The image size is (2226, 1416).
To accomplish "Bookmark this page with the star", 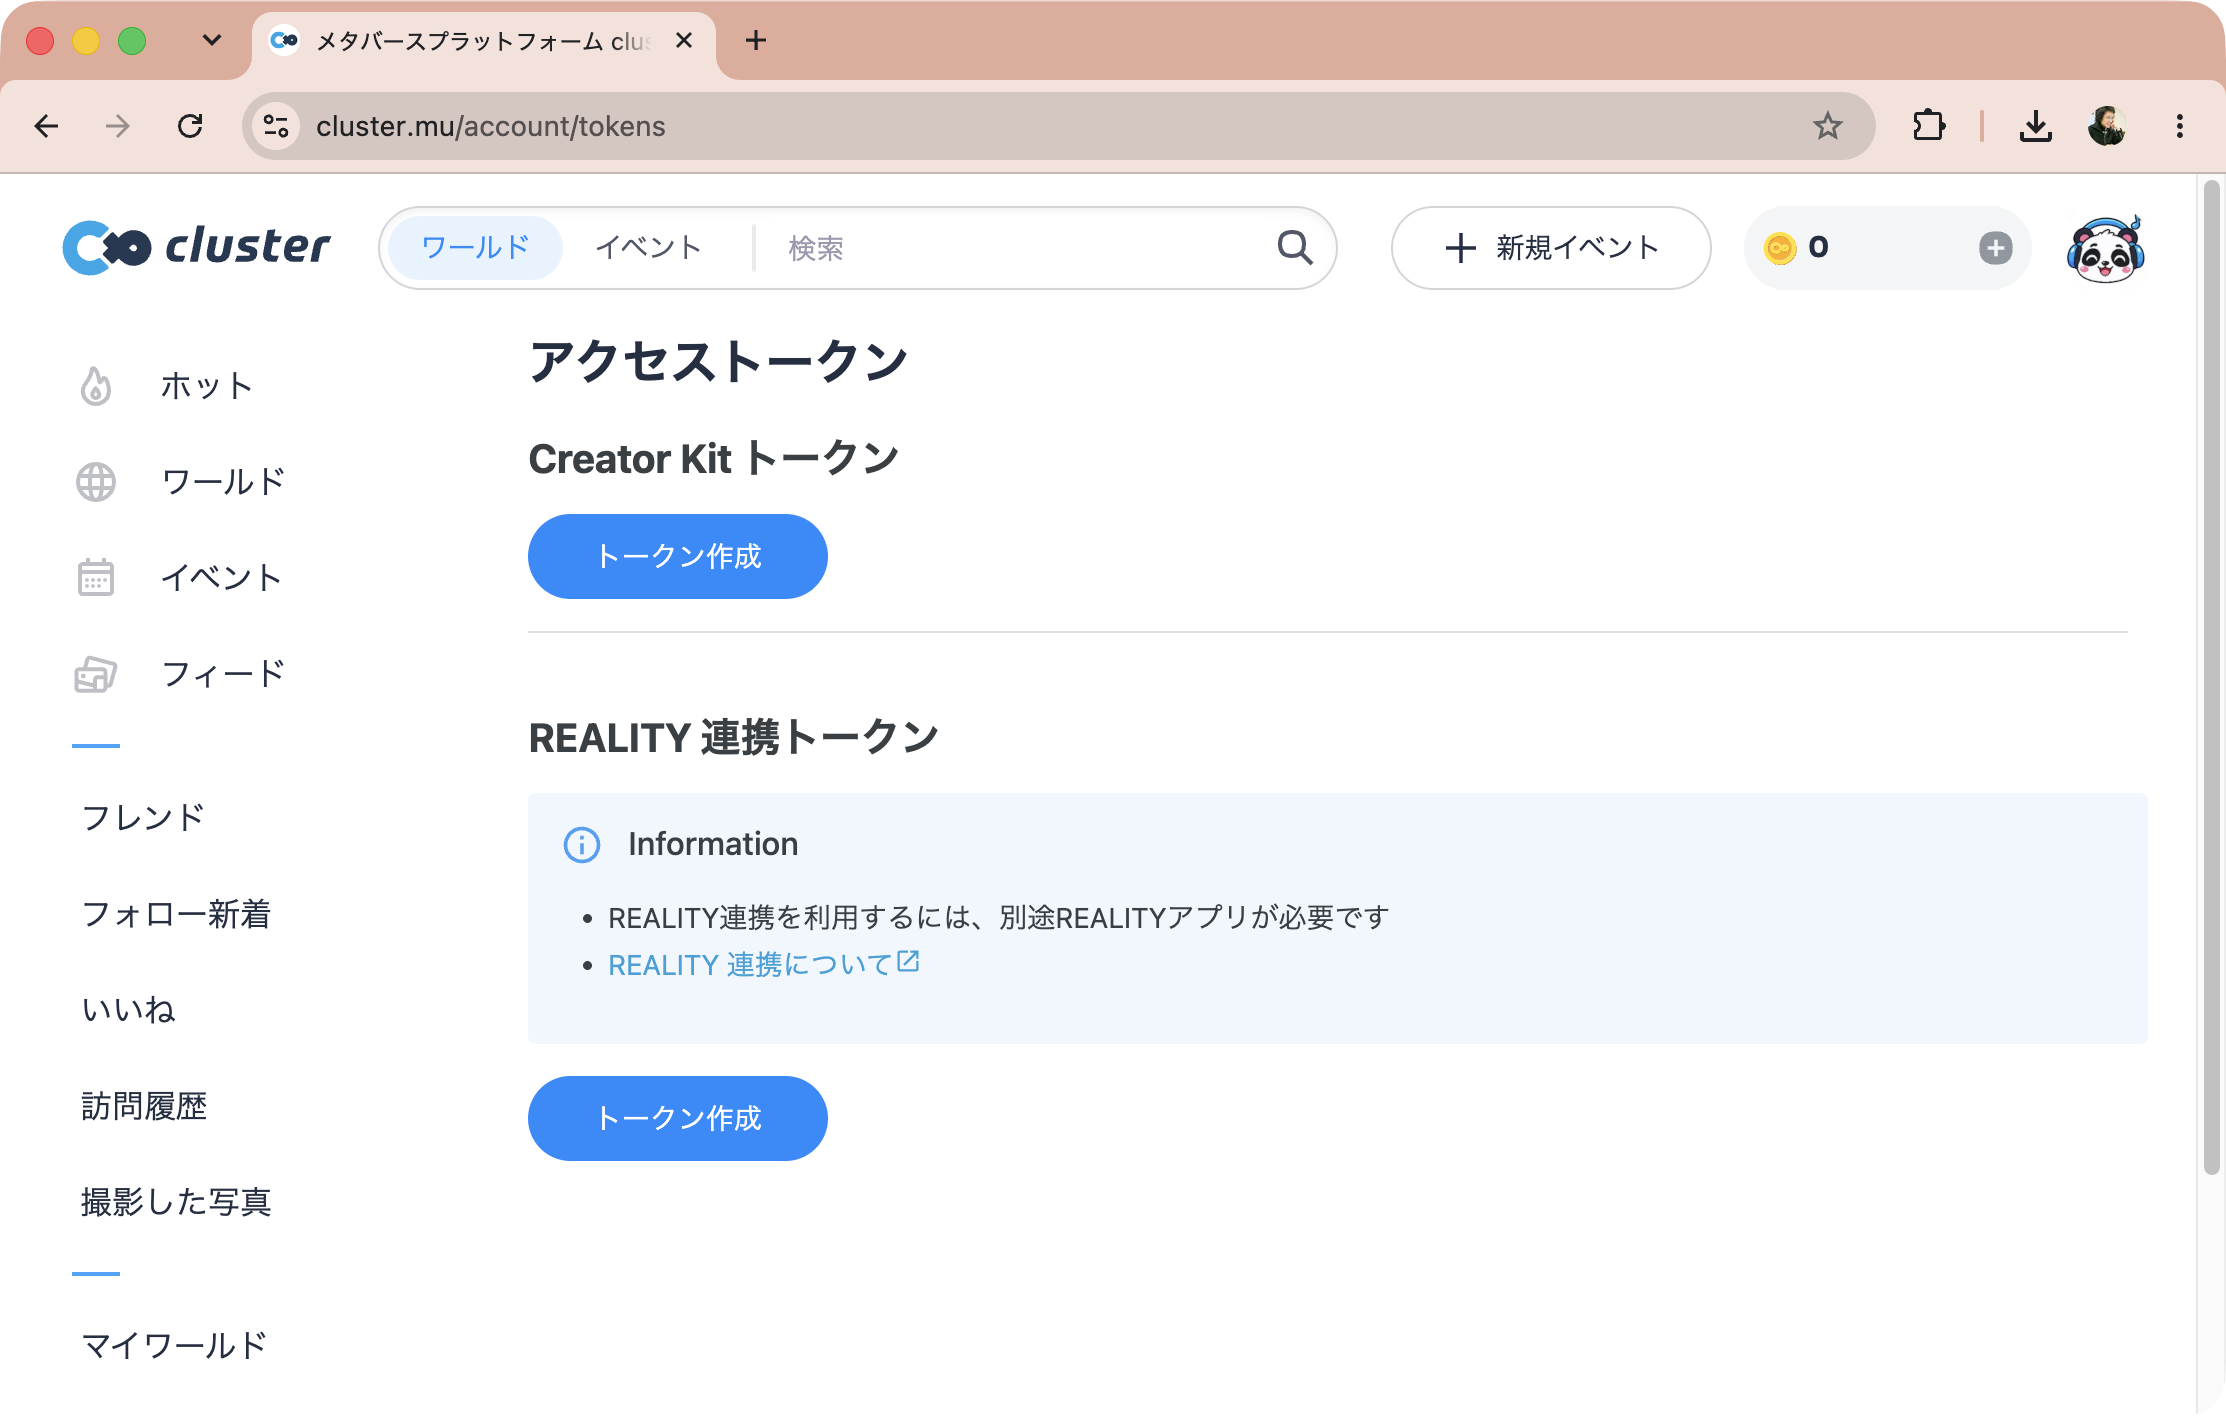I will (1827, 126).
